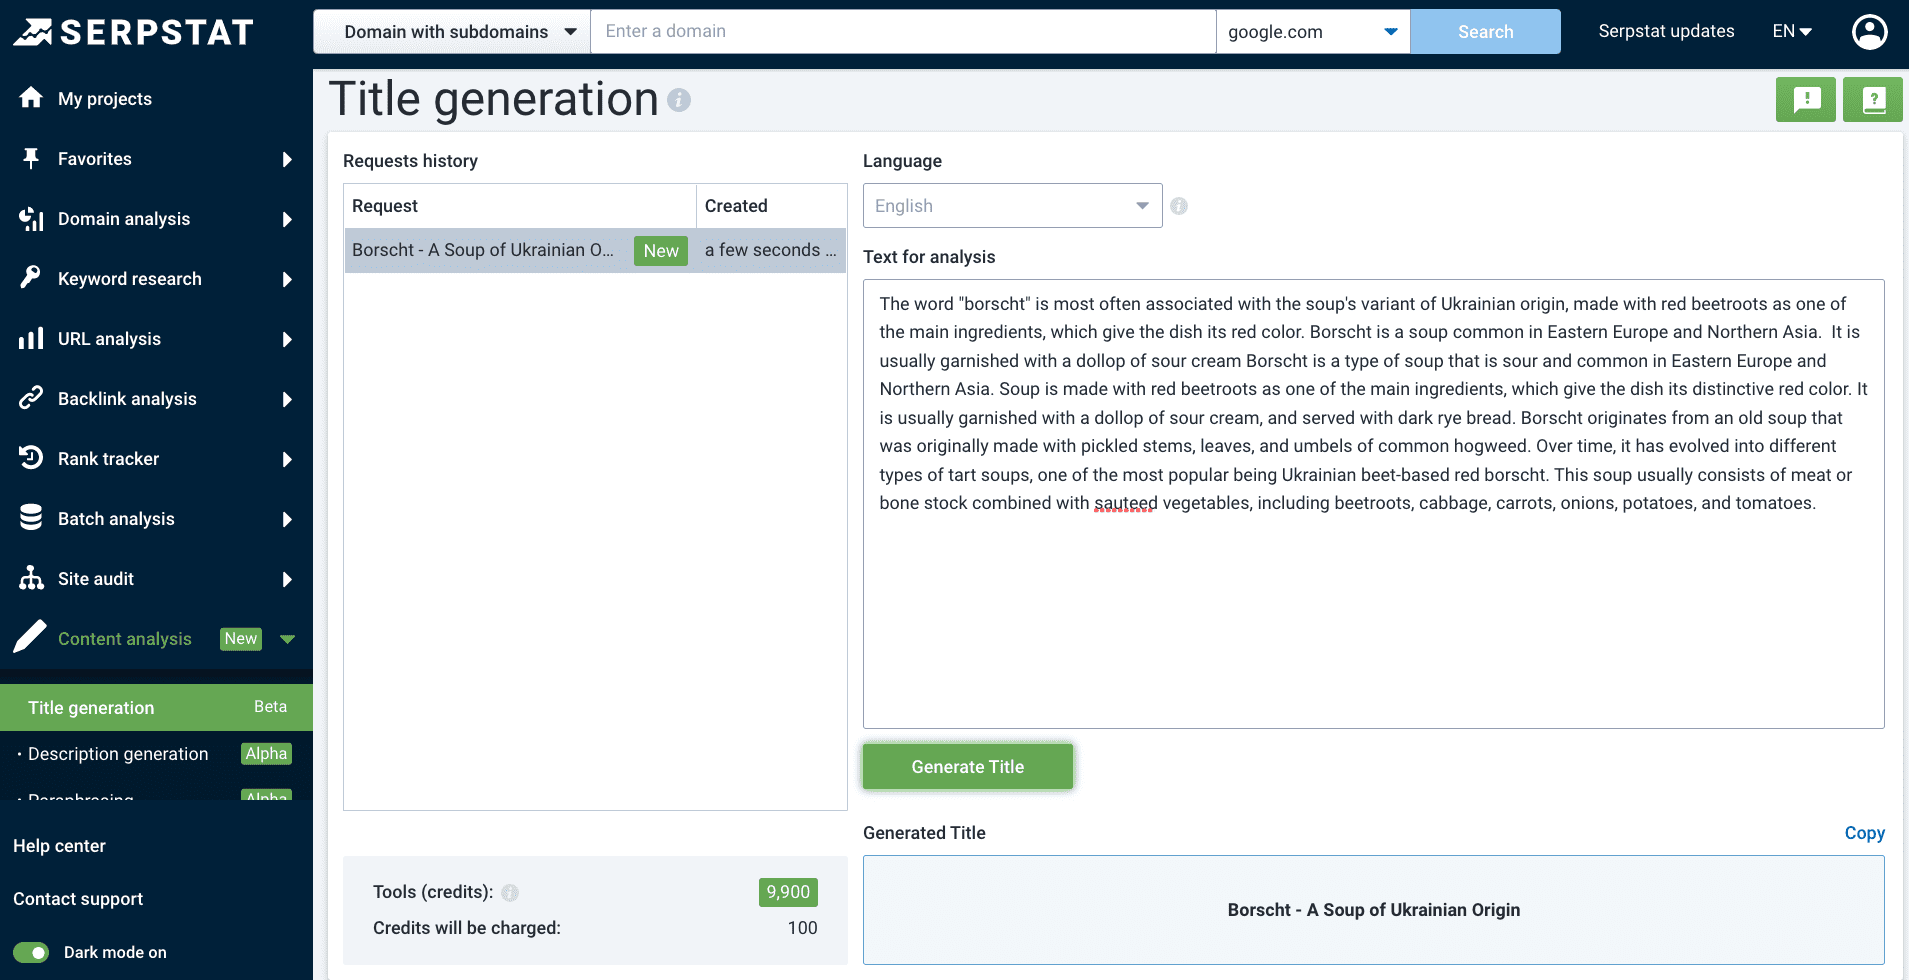This screenshot has width=1909, height=980.
Task: Click the Enter a domain input field
Action: [x=900, y=31]
